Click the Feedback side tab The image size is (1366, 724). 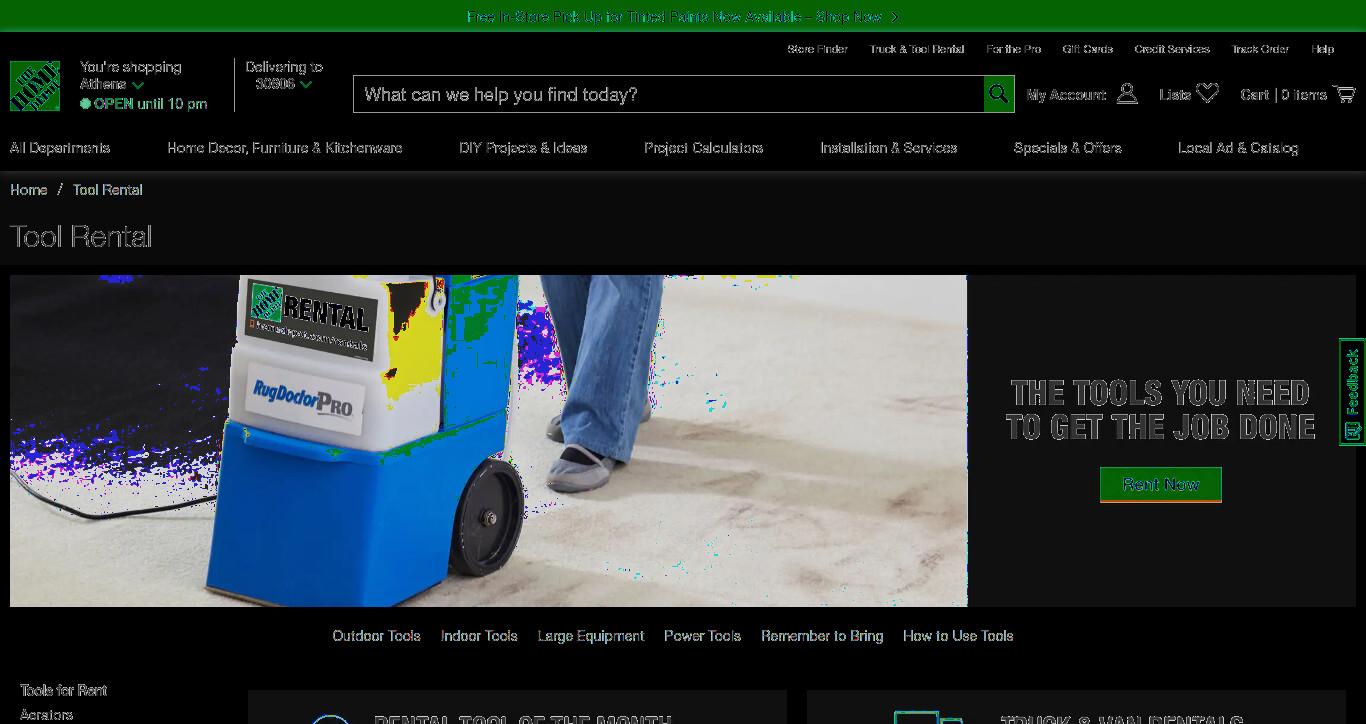coord(1353,392)
